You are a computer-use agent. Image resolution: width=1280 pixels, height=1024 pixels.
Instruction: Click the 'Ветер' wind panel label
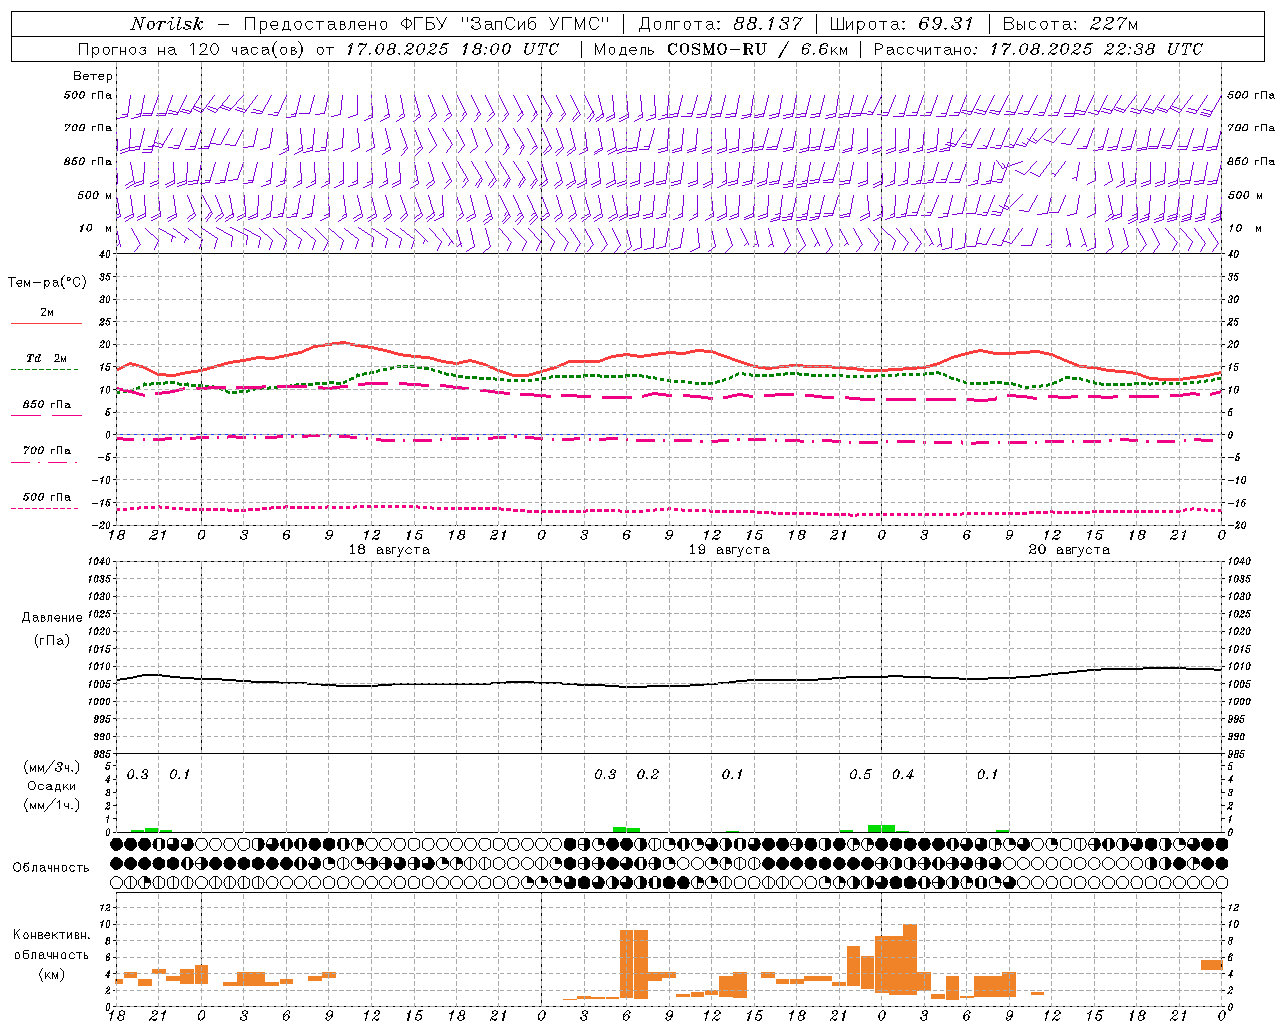coord(93,76)
